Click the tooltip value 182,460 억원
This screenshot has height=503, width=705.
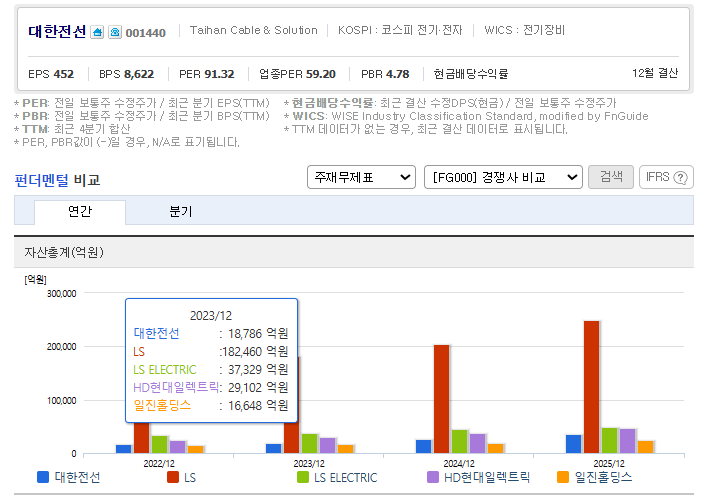click(255, 352)
